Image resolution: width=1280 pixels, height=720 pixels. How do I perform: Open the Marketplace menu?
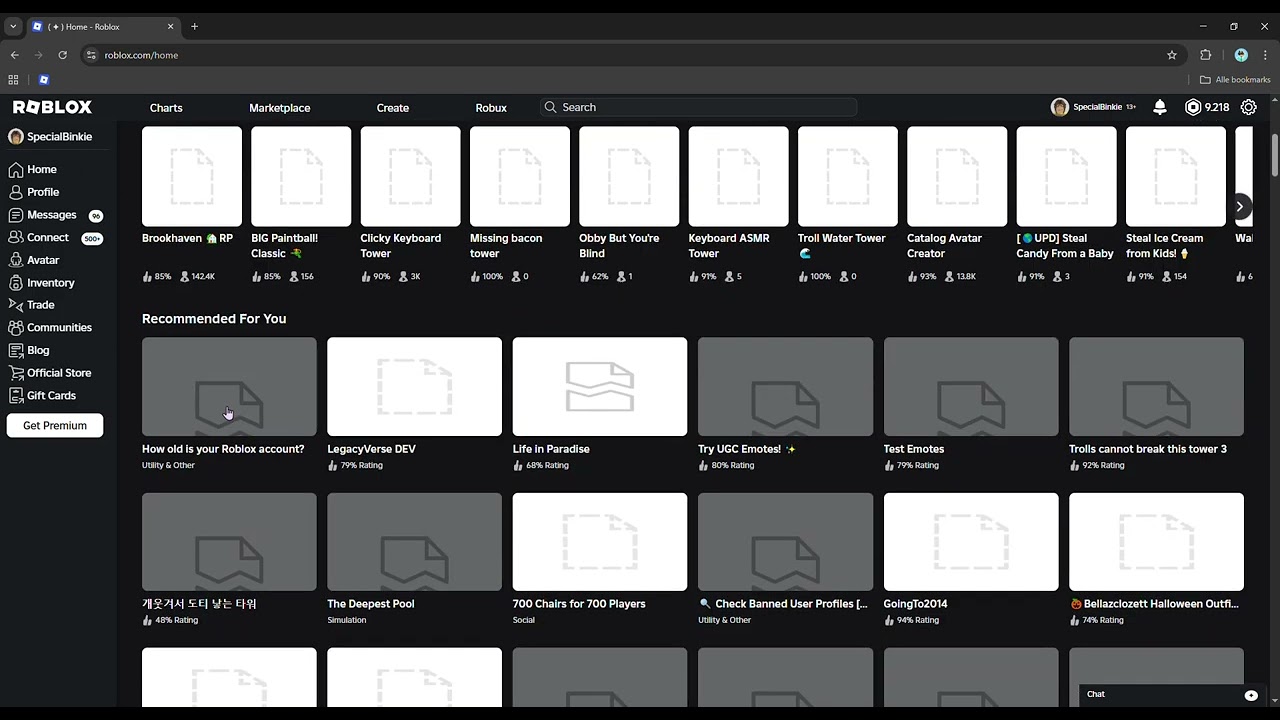tap(280, 108)
